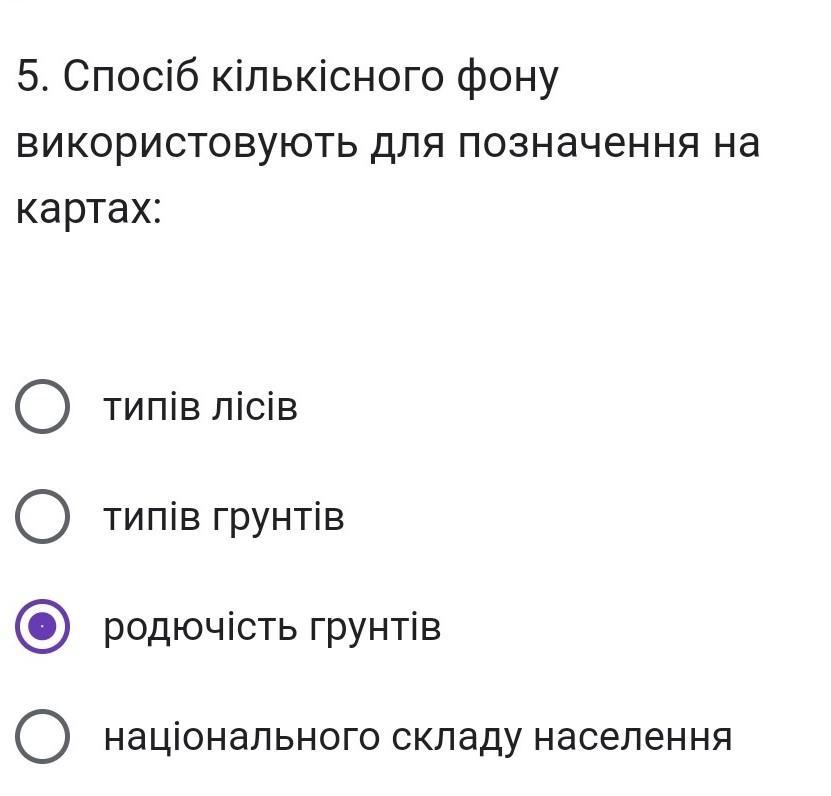This screenshot has width=831, height=796.
Task: Click the word 'для' in the question
Action: (x=408, y=145)
